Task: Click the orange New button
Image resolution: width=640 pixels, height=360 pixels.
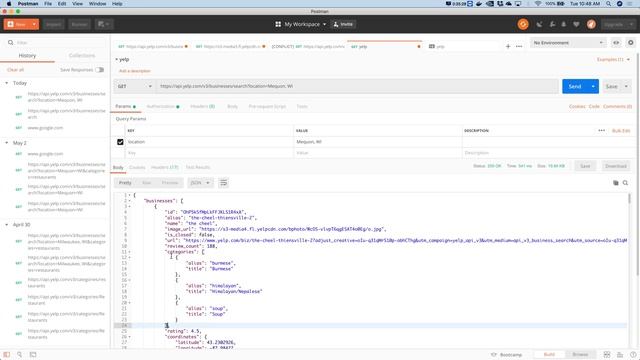Action: (x=17, y=24)
